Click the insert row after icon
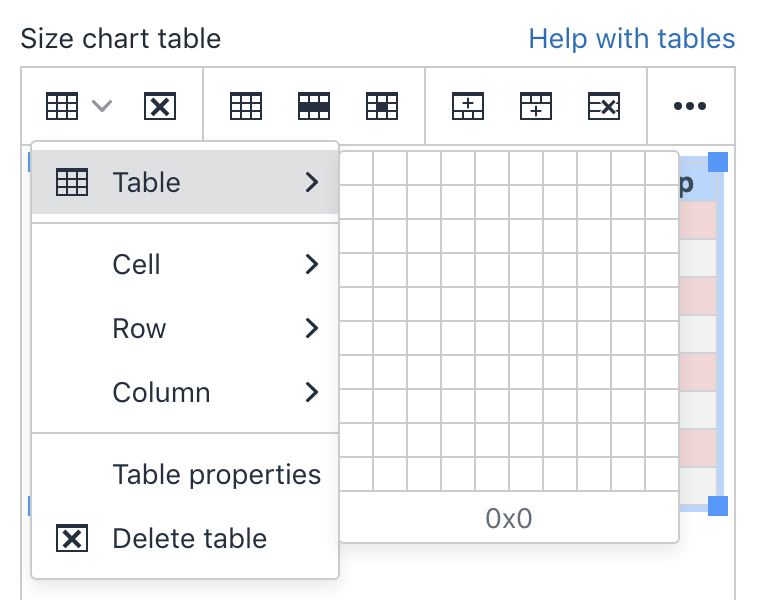 point(536,105)
